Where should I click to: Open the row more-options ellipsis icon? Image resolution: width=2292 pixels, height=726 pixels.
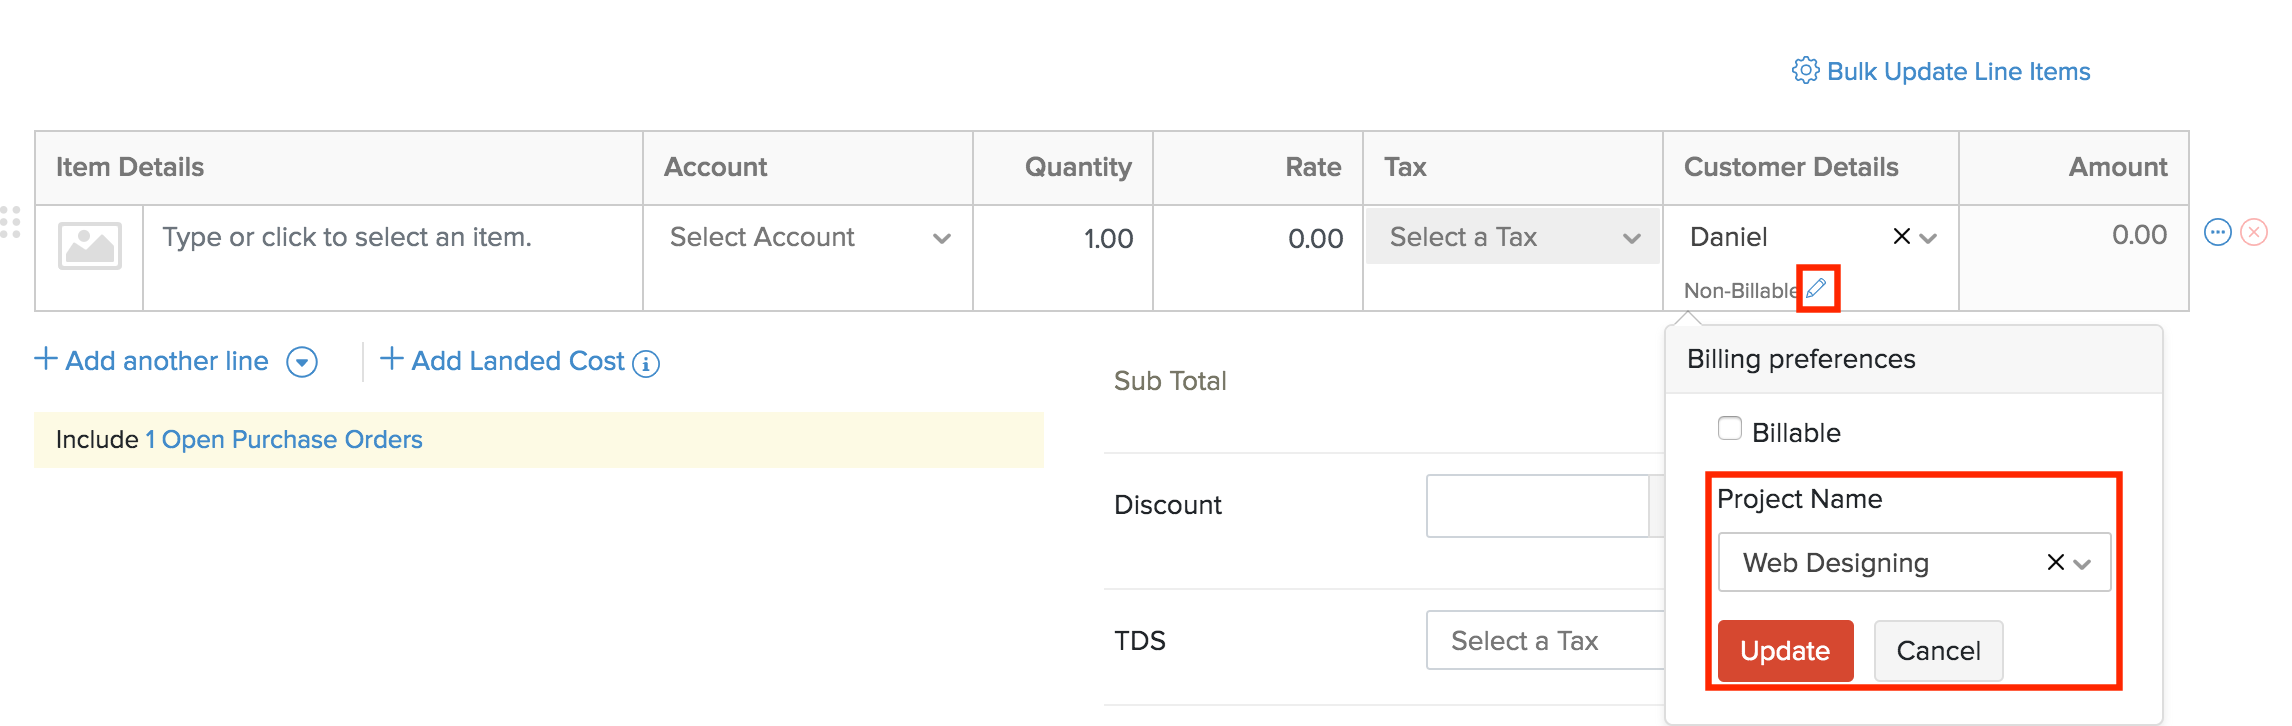2217,233
